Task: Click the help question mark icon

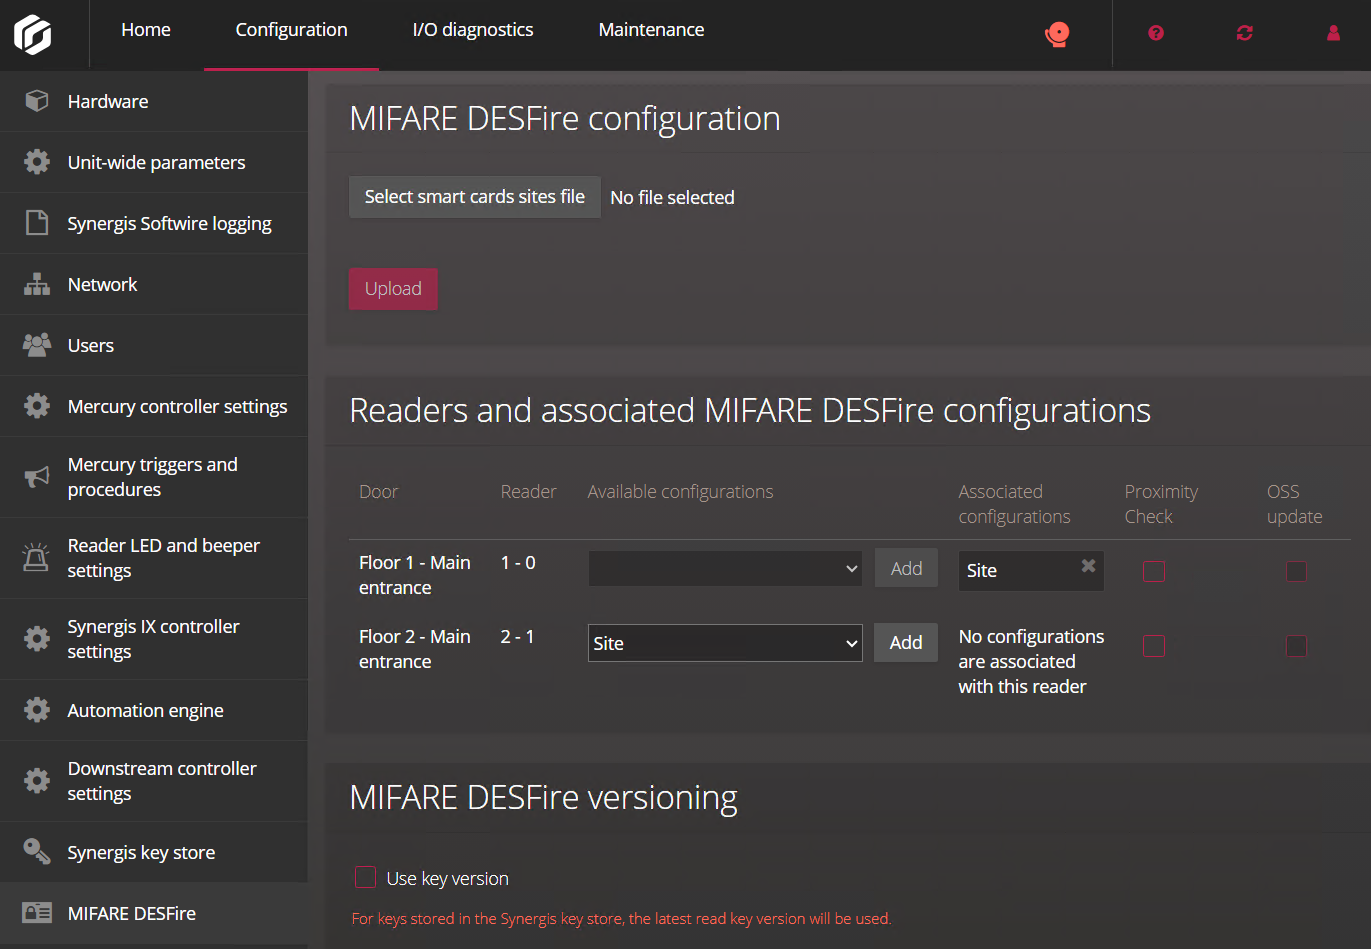Action: [1156, 33]
